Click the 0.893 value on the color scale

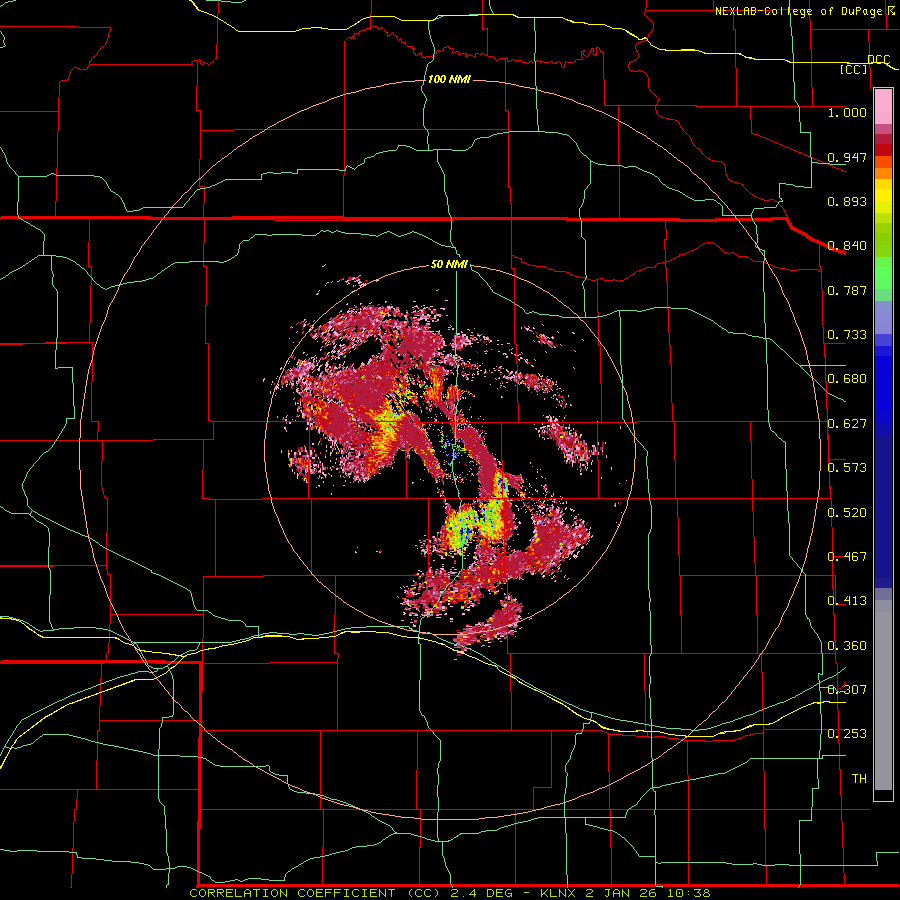(x=847, y=201)
